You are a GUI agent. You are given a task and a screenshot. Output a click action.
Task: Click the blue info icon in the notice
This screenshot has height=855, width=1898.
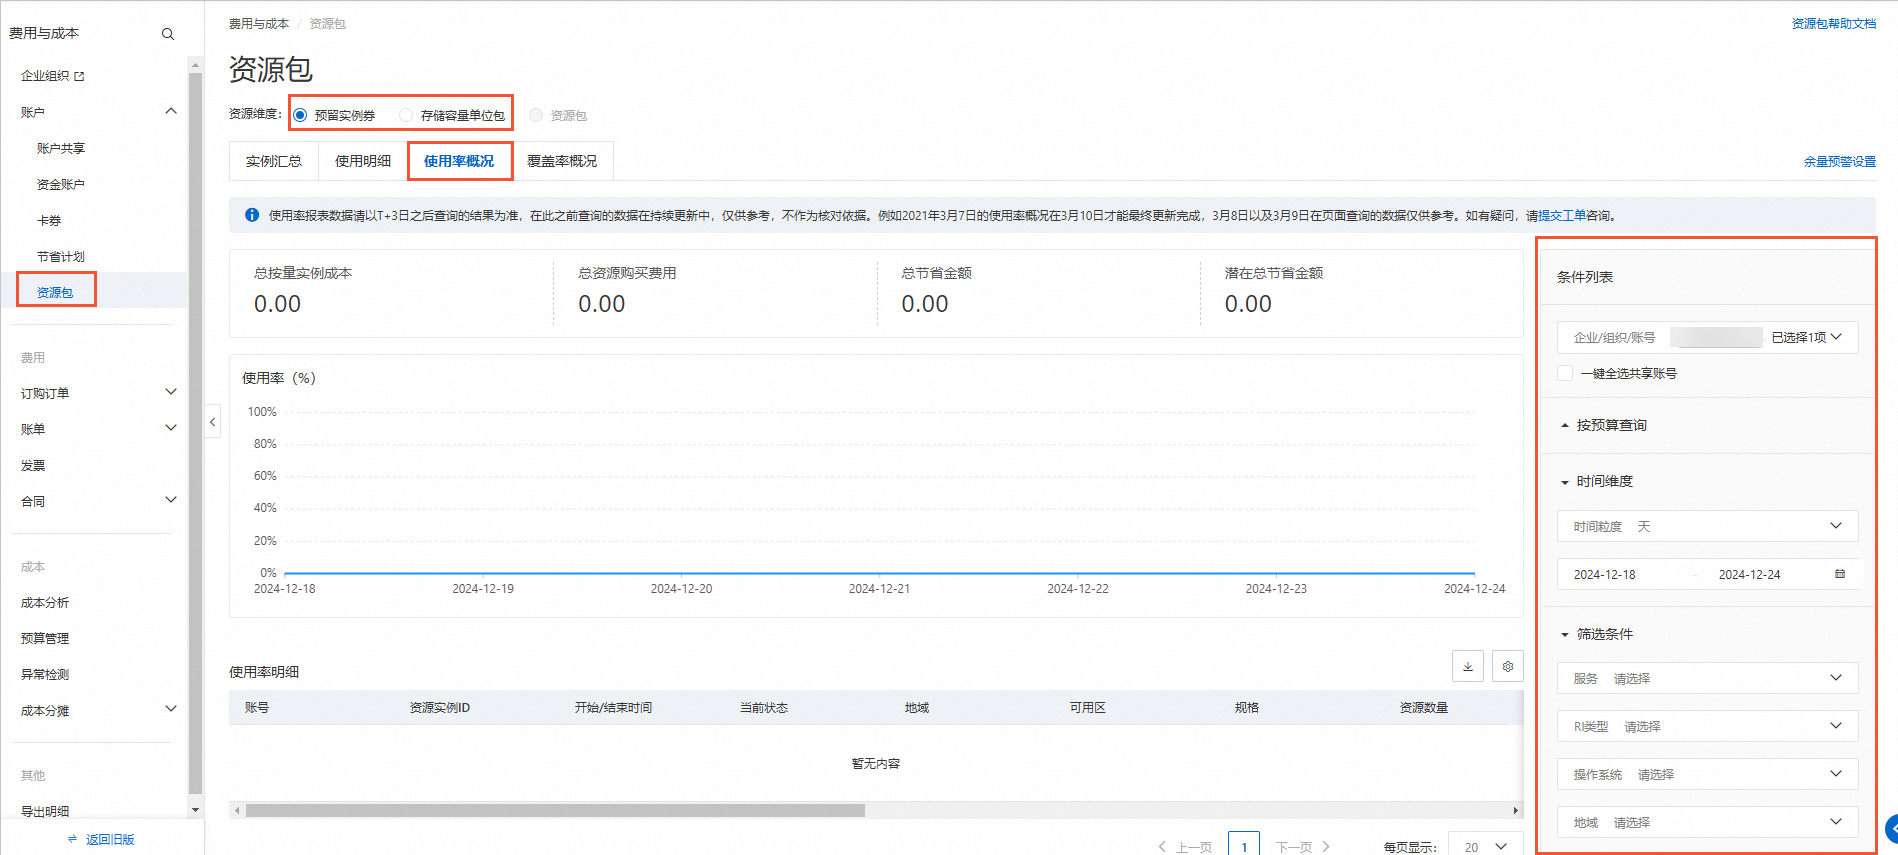252,215
